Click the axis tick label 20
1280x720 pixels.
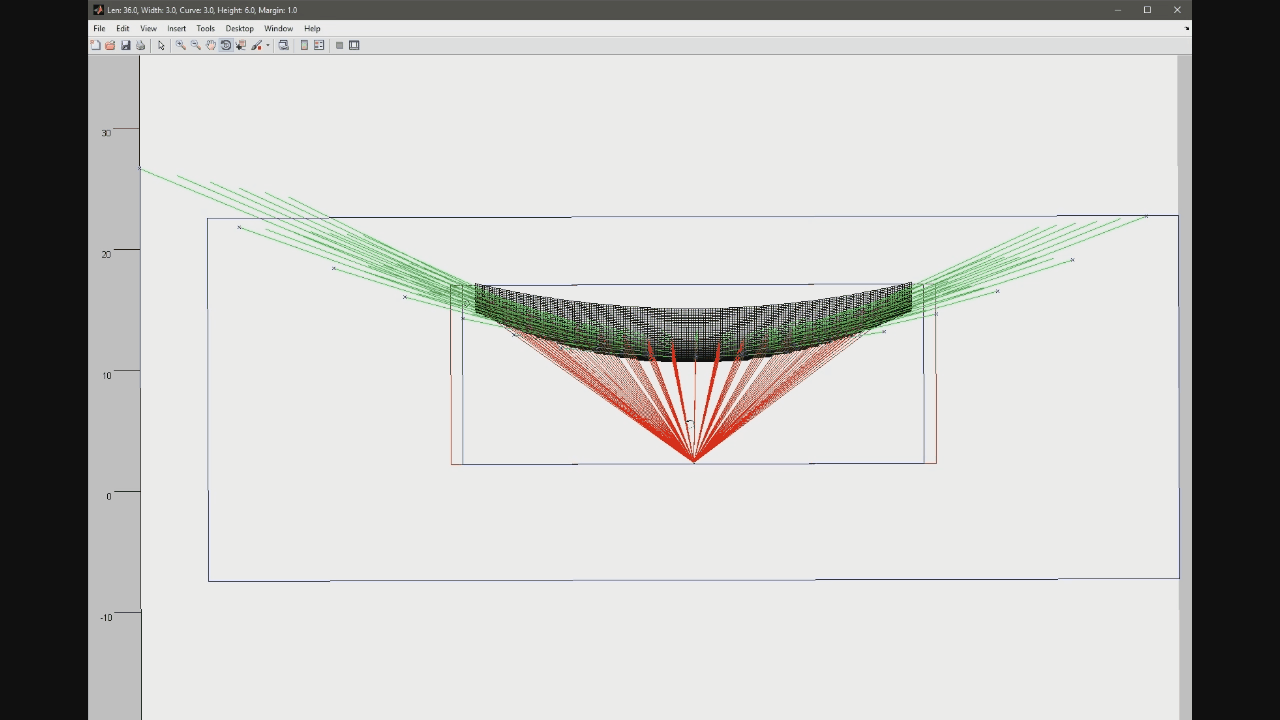(x=106, y=254)
